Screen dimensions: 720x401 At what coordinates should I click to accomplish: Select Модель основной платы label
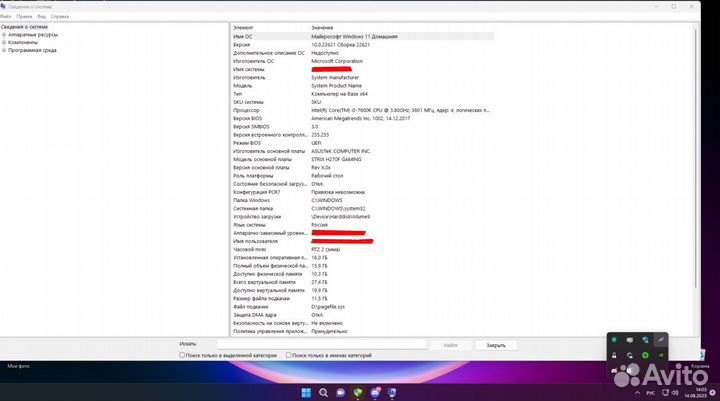(262, 159)
